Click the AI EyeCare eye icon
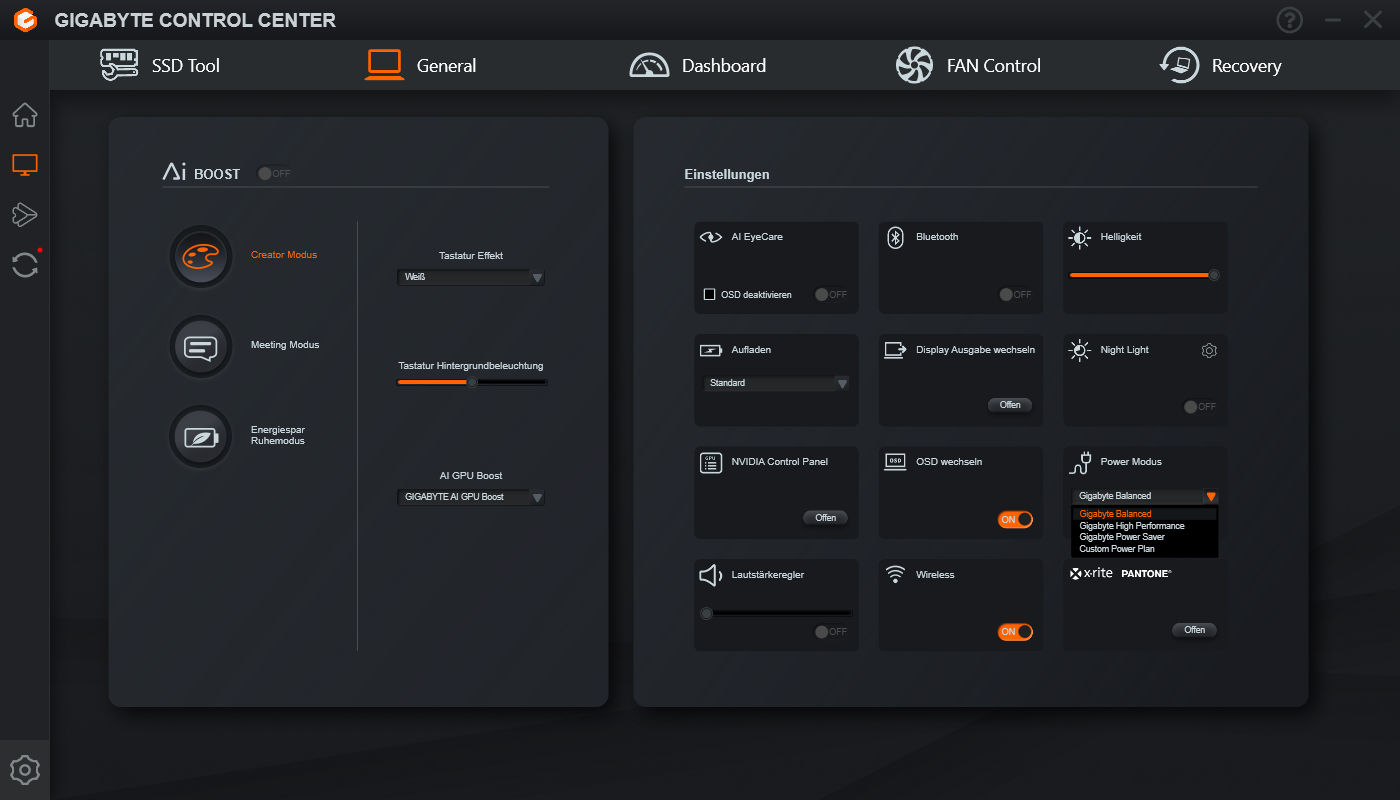Viewport: 1400px width, 800px height. click(x=710, y=238)
